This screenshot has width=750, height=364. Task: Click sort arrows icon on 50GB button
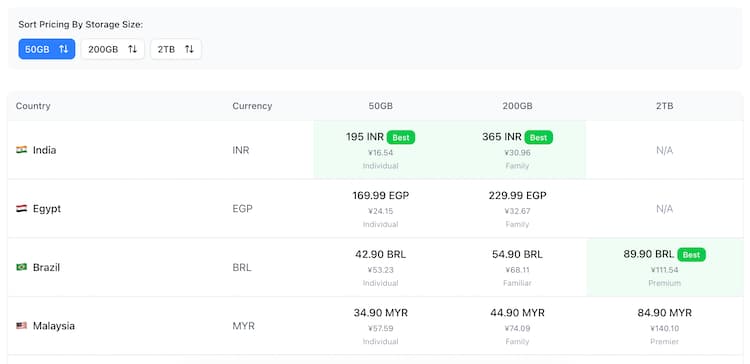click(64, 49)
